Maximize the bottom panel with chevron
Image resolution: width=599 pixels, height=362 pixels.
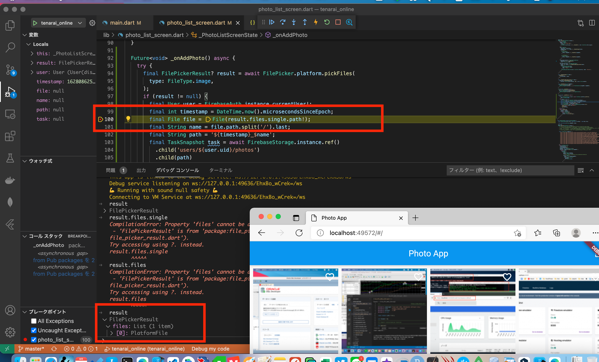tap(591, 170)
